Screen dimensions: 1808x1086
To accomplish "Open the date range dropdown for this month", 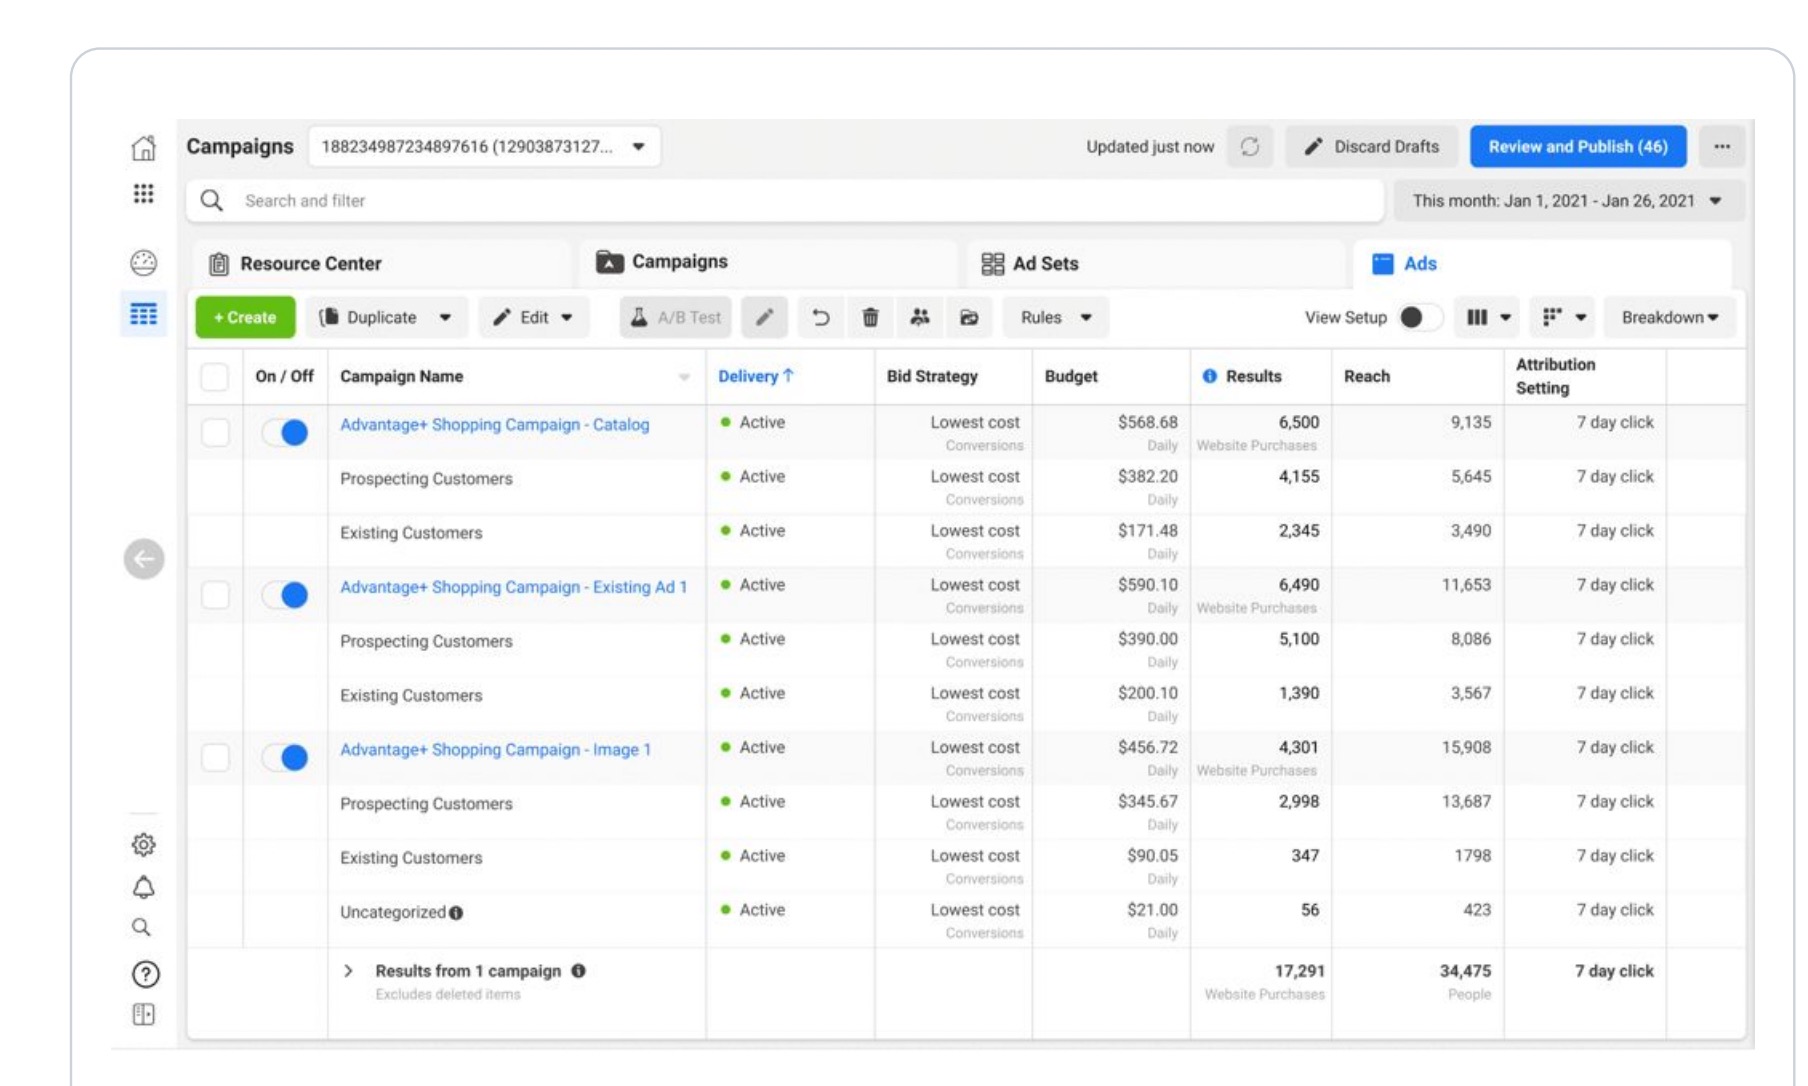I will (1567, 200).
